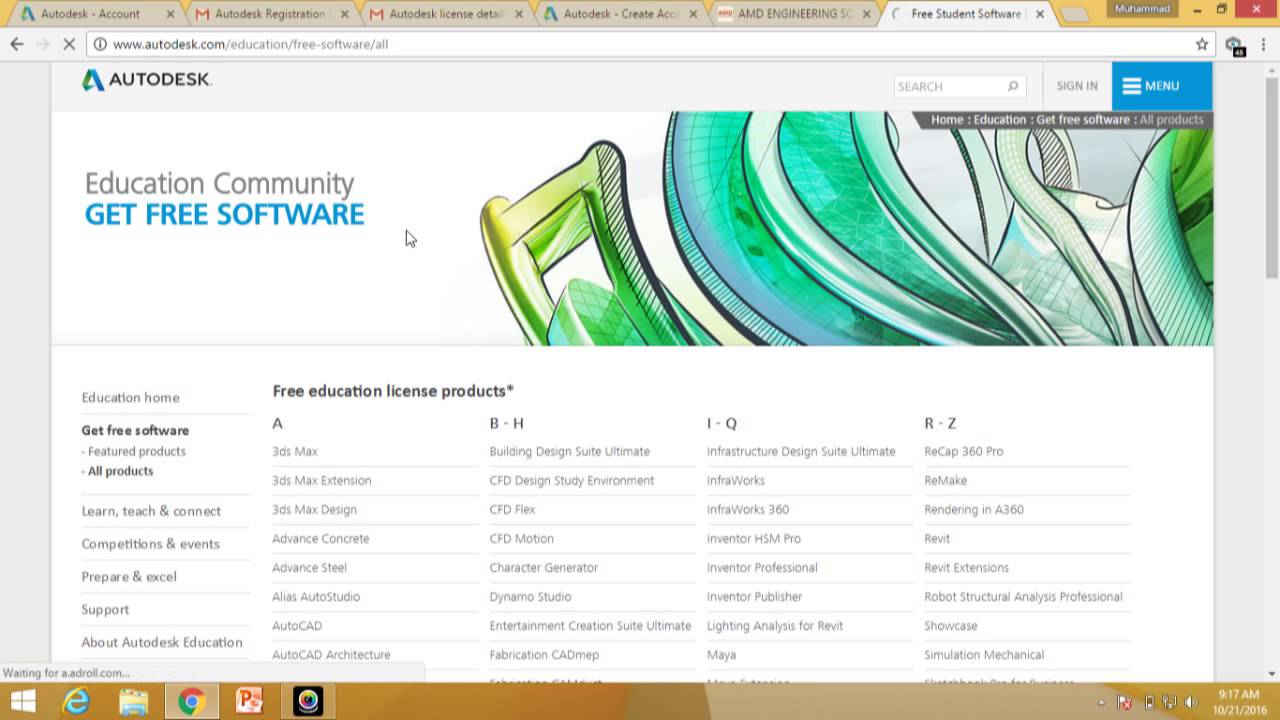Open the Maya product link
This screenshot has height=720, width=1280.
[721, 654]
